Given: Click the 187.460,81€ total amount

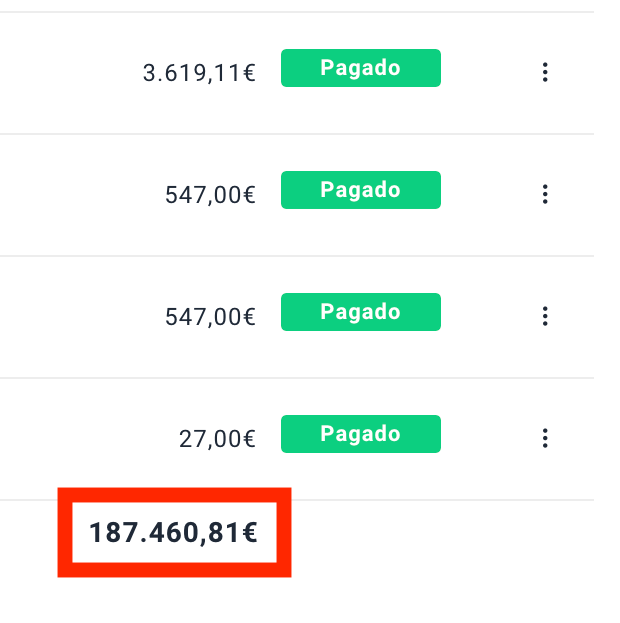Looking at the screenshot, I should pyautogui.click(x=174, y=533).
